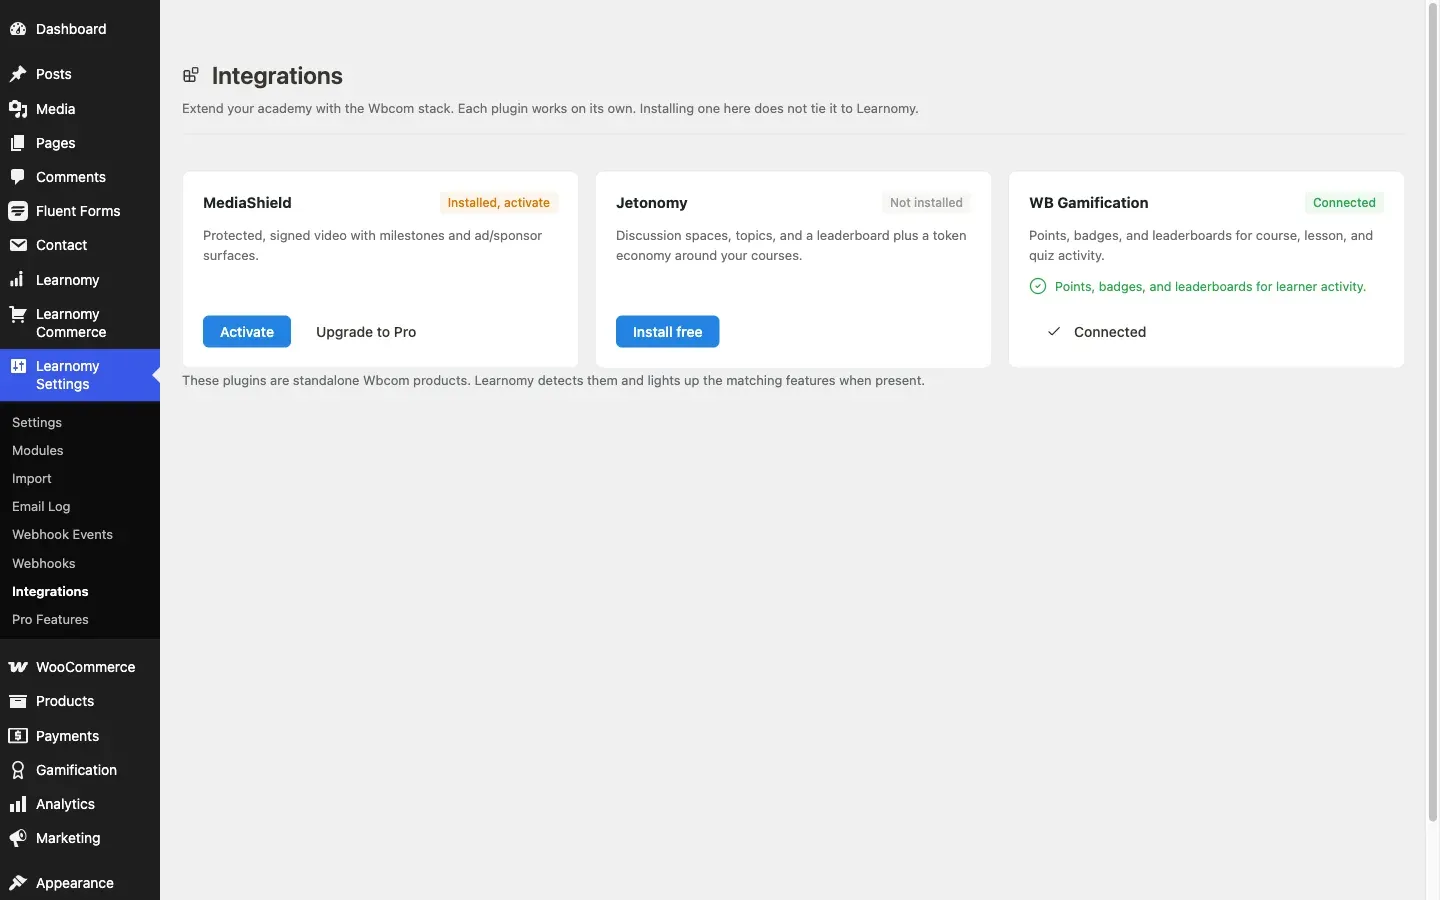Click the Integrations page heading
1440x900 pixels.
point(277,76)
